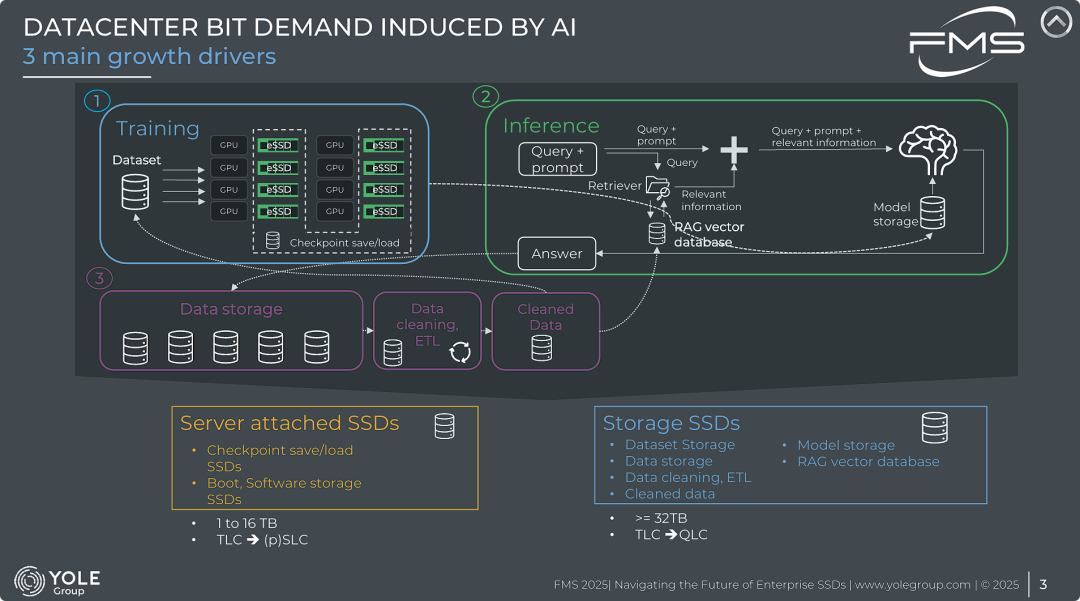The height and width of the screenshot is (601, 1080).
Task: Click the "Cleaned Data" heading in the purple box
Action: 546,317
